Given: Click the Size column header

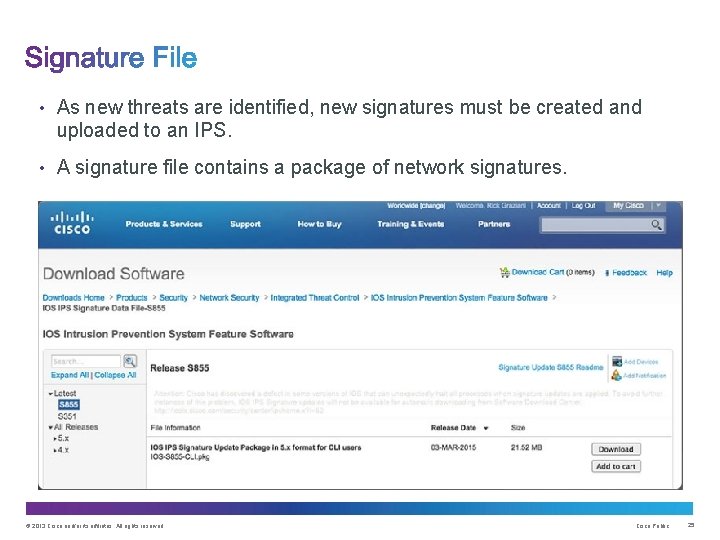Looking at the screenshot, I should 518,428.
